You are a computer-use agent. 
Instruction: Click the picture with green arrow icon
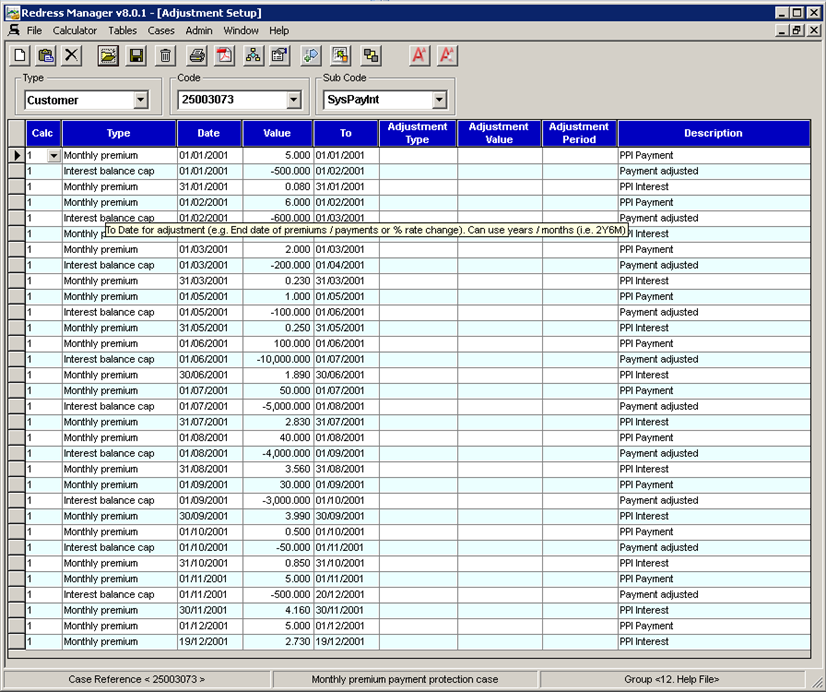[x=340, y=55]
